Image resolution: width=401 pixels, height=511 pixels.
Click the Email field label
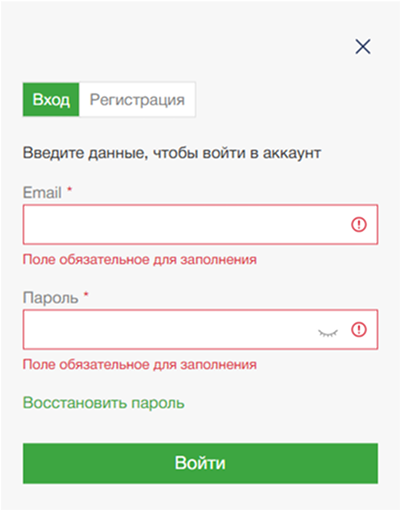[x=42, y=193]
